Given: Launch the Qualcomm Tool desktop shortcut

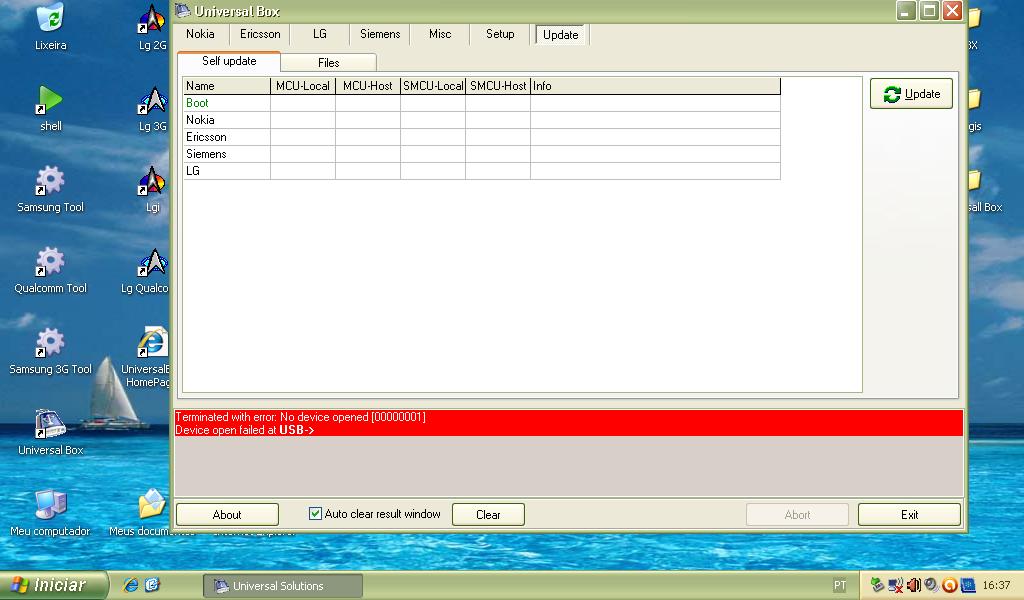Looking at the screenshot, I should (x=50, y=263).
